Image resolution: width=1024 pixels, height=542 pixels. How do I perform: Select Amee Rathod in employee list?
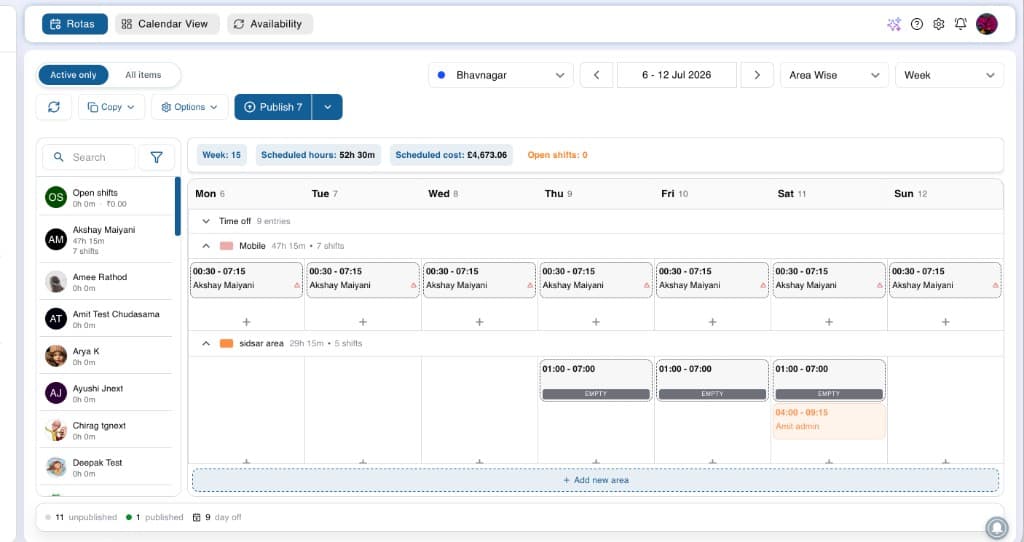[x=106, y=282]
